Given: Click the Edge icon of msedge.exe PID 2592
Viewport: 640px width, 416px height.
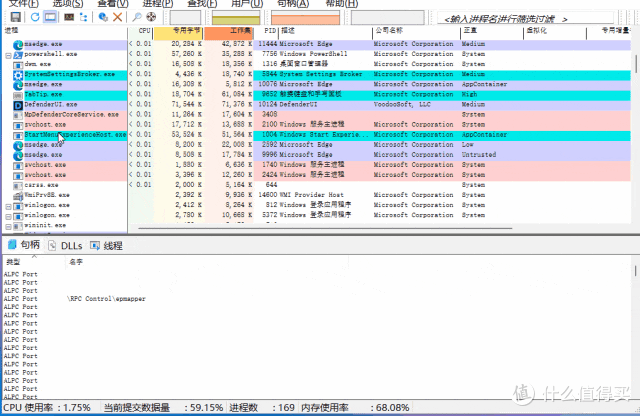Looking at the screenshot, I should 18,145.
